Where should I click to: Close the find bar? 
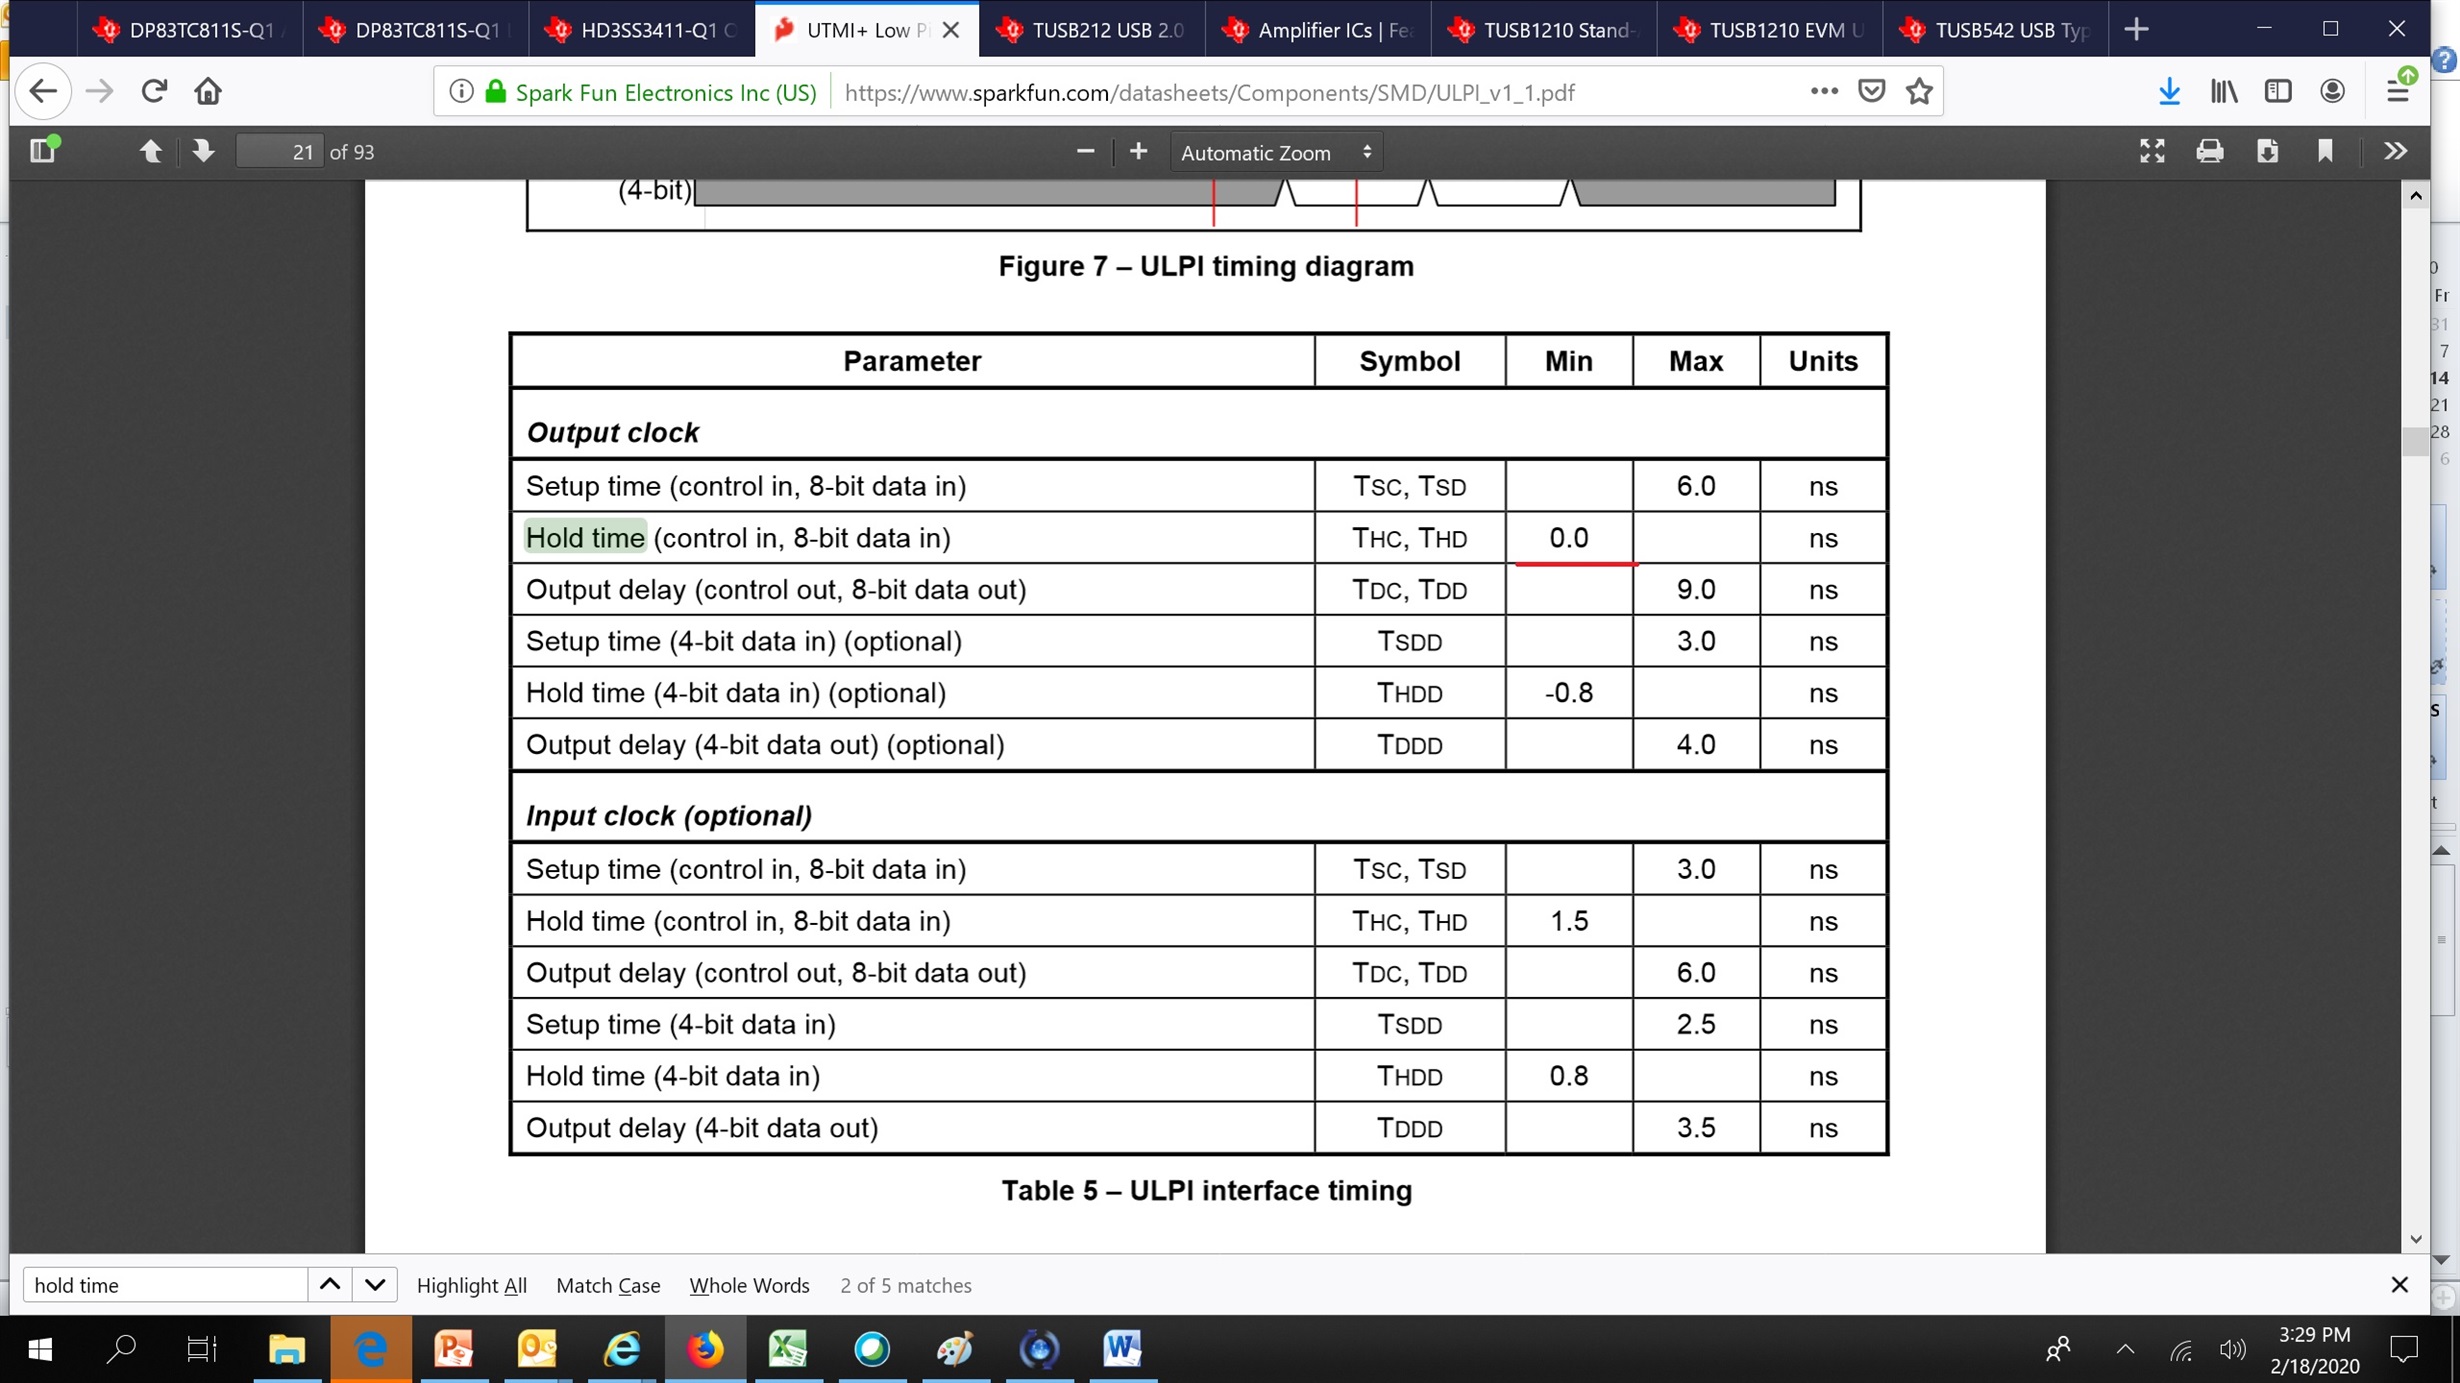point(2399,1285)
